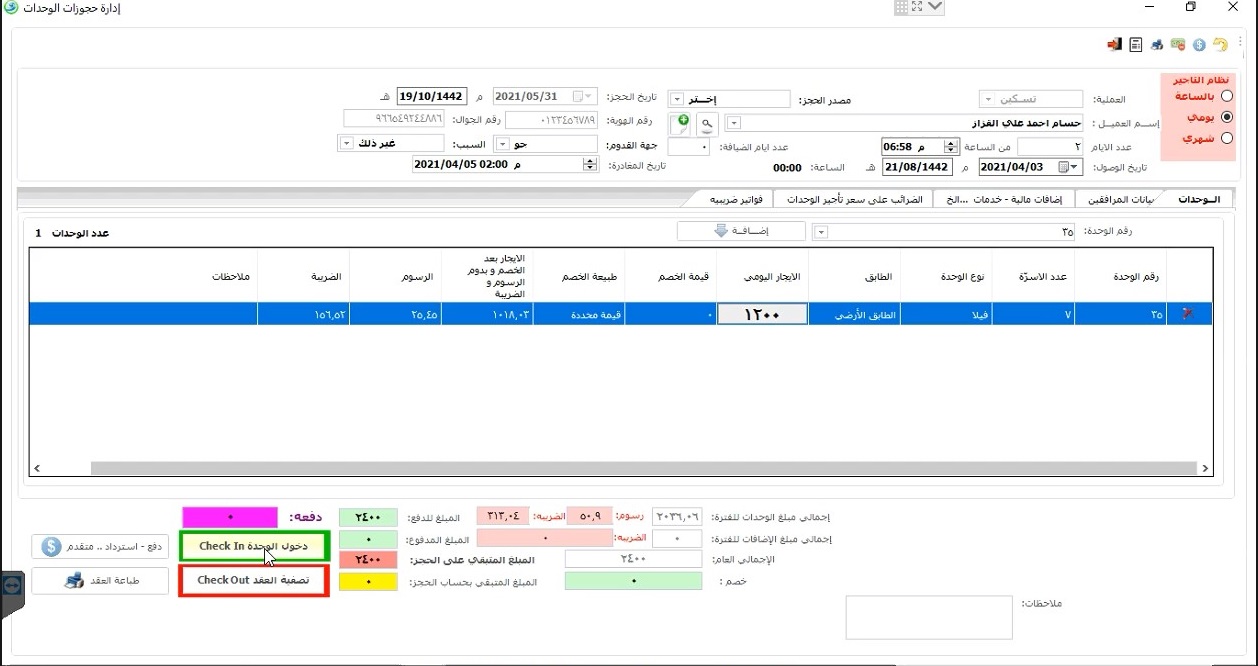Open the calculator icon in toolbar
The height and width of the screenshot is (666, 1258).
pyautogui.click(x=1136, y=45)
